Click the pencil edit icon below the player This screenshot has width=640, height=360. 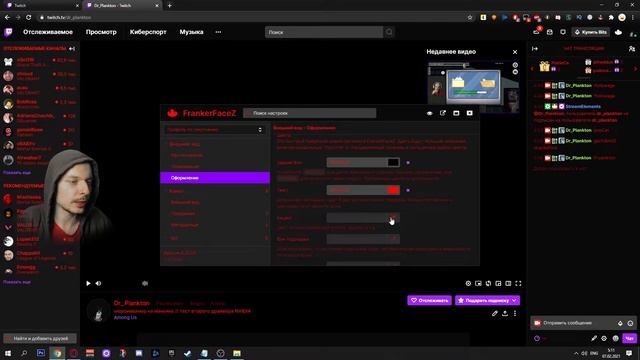495,313
